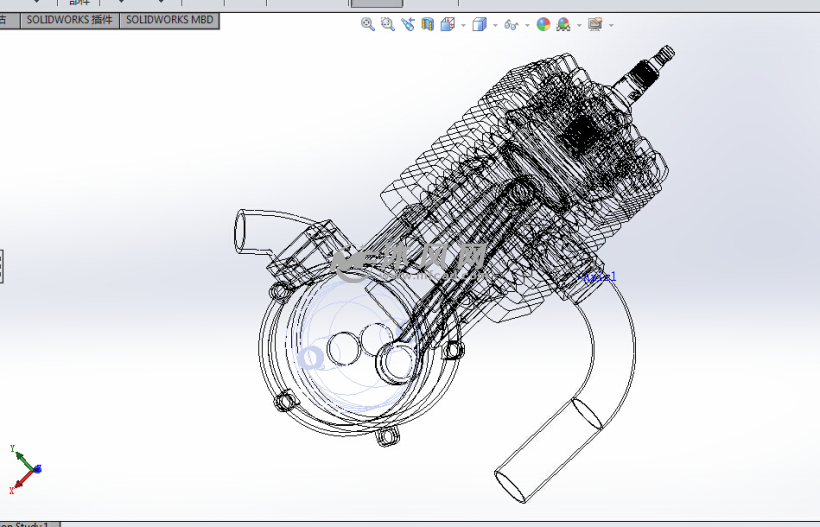Select the Motion Study 1 bottom tab
Image resolution: width=820 pixels, height=527 pixels.
[x=30, y=523]
